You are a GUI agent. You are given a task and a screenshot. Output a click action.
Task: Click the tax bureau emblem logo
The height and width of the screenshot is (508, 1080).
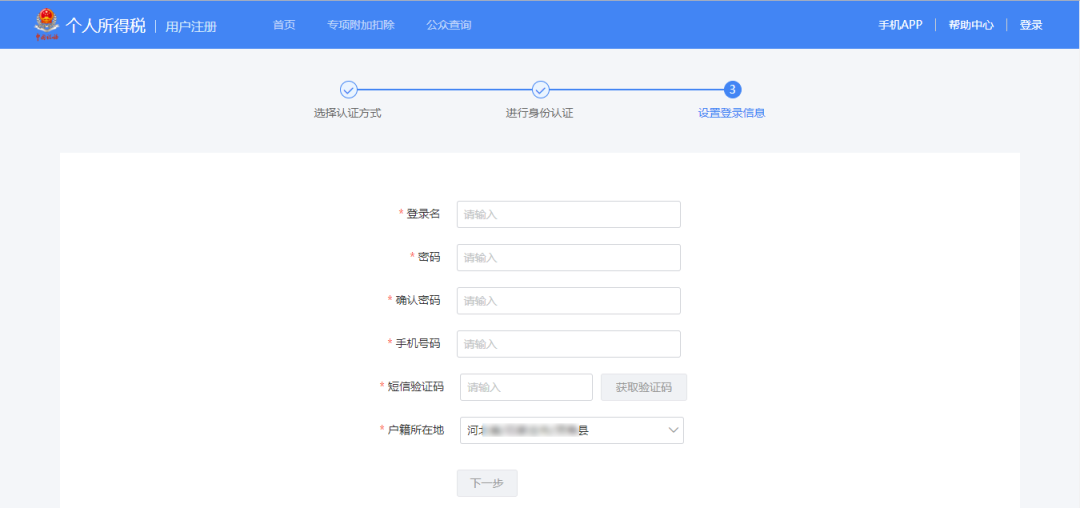[46, 24]
